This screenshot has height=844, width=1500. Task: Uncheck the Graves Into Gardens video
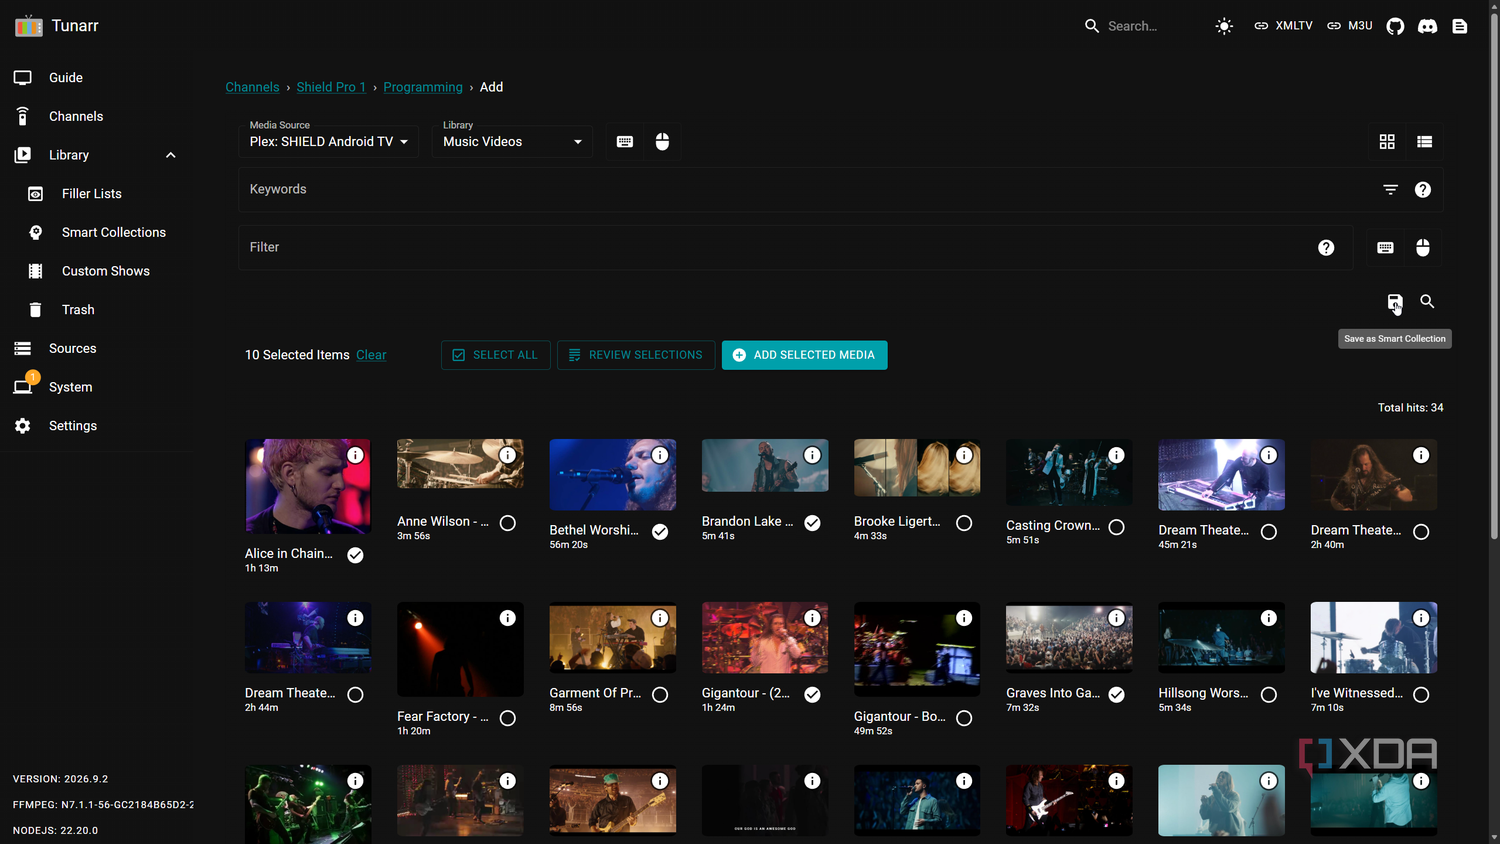pyautogui.click(x=1117, y=695)
